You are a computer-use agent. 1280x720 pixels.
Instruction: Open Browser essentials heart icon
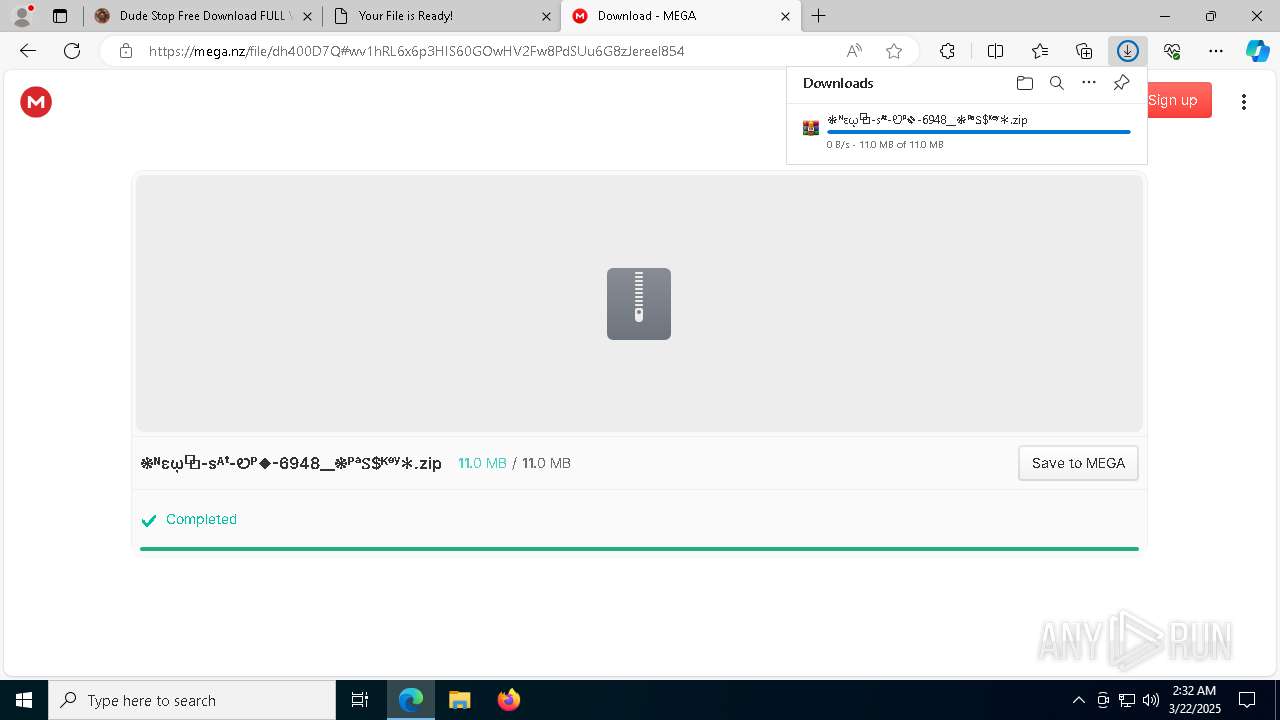pos(1172,51)
